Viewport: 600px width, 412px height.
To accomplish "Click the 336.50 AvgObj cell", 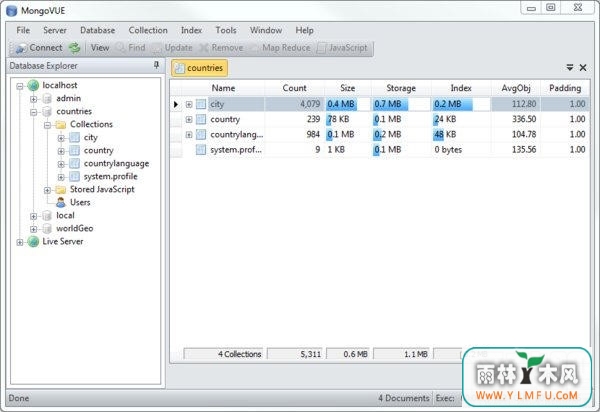I will pyautogui.click(x=516, y=119).
